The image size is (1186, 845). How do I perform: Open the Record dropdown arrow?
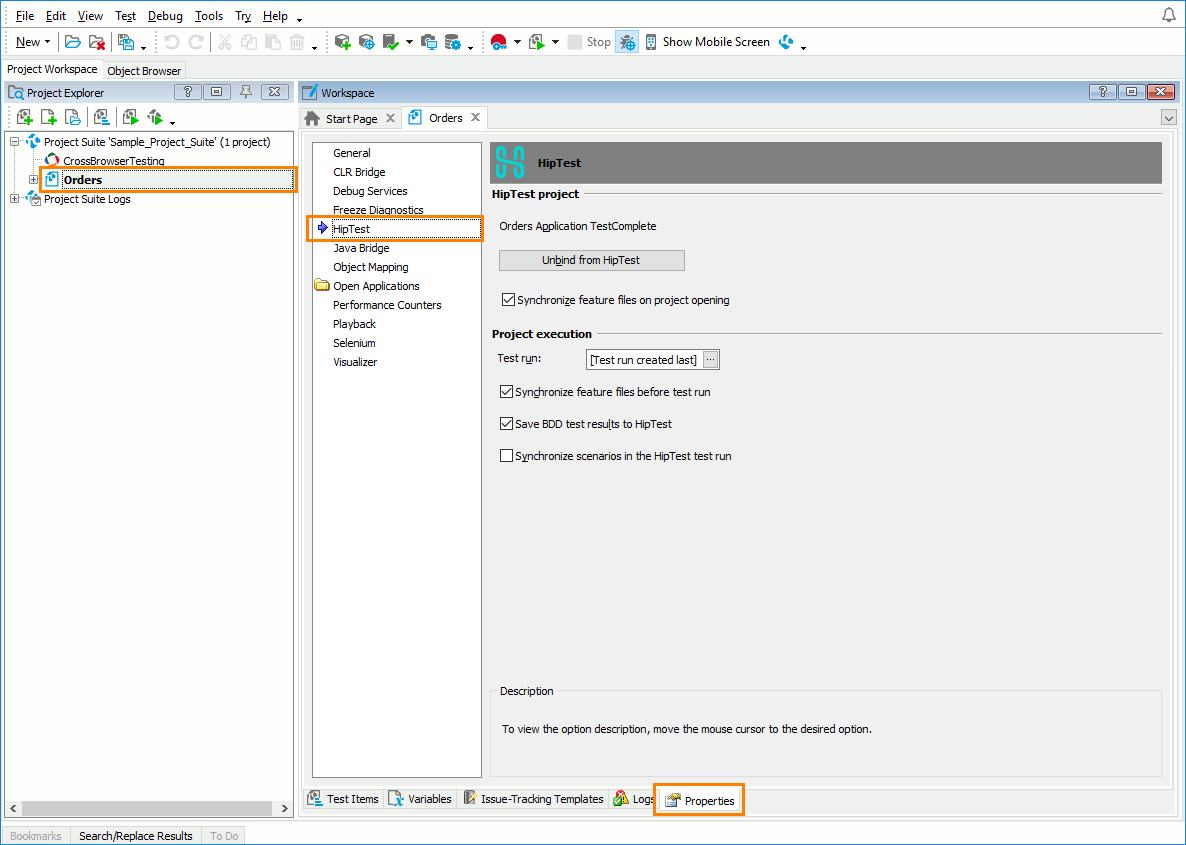(x=517, y=42)
